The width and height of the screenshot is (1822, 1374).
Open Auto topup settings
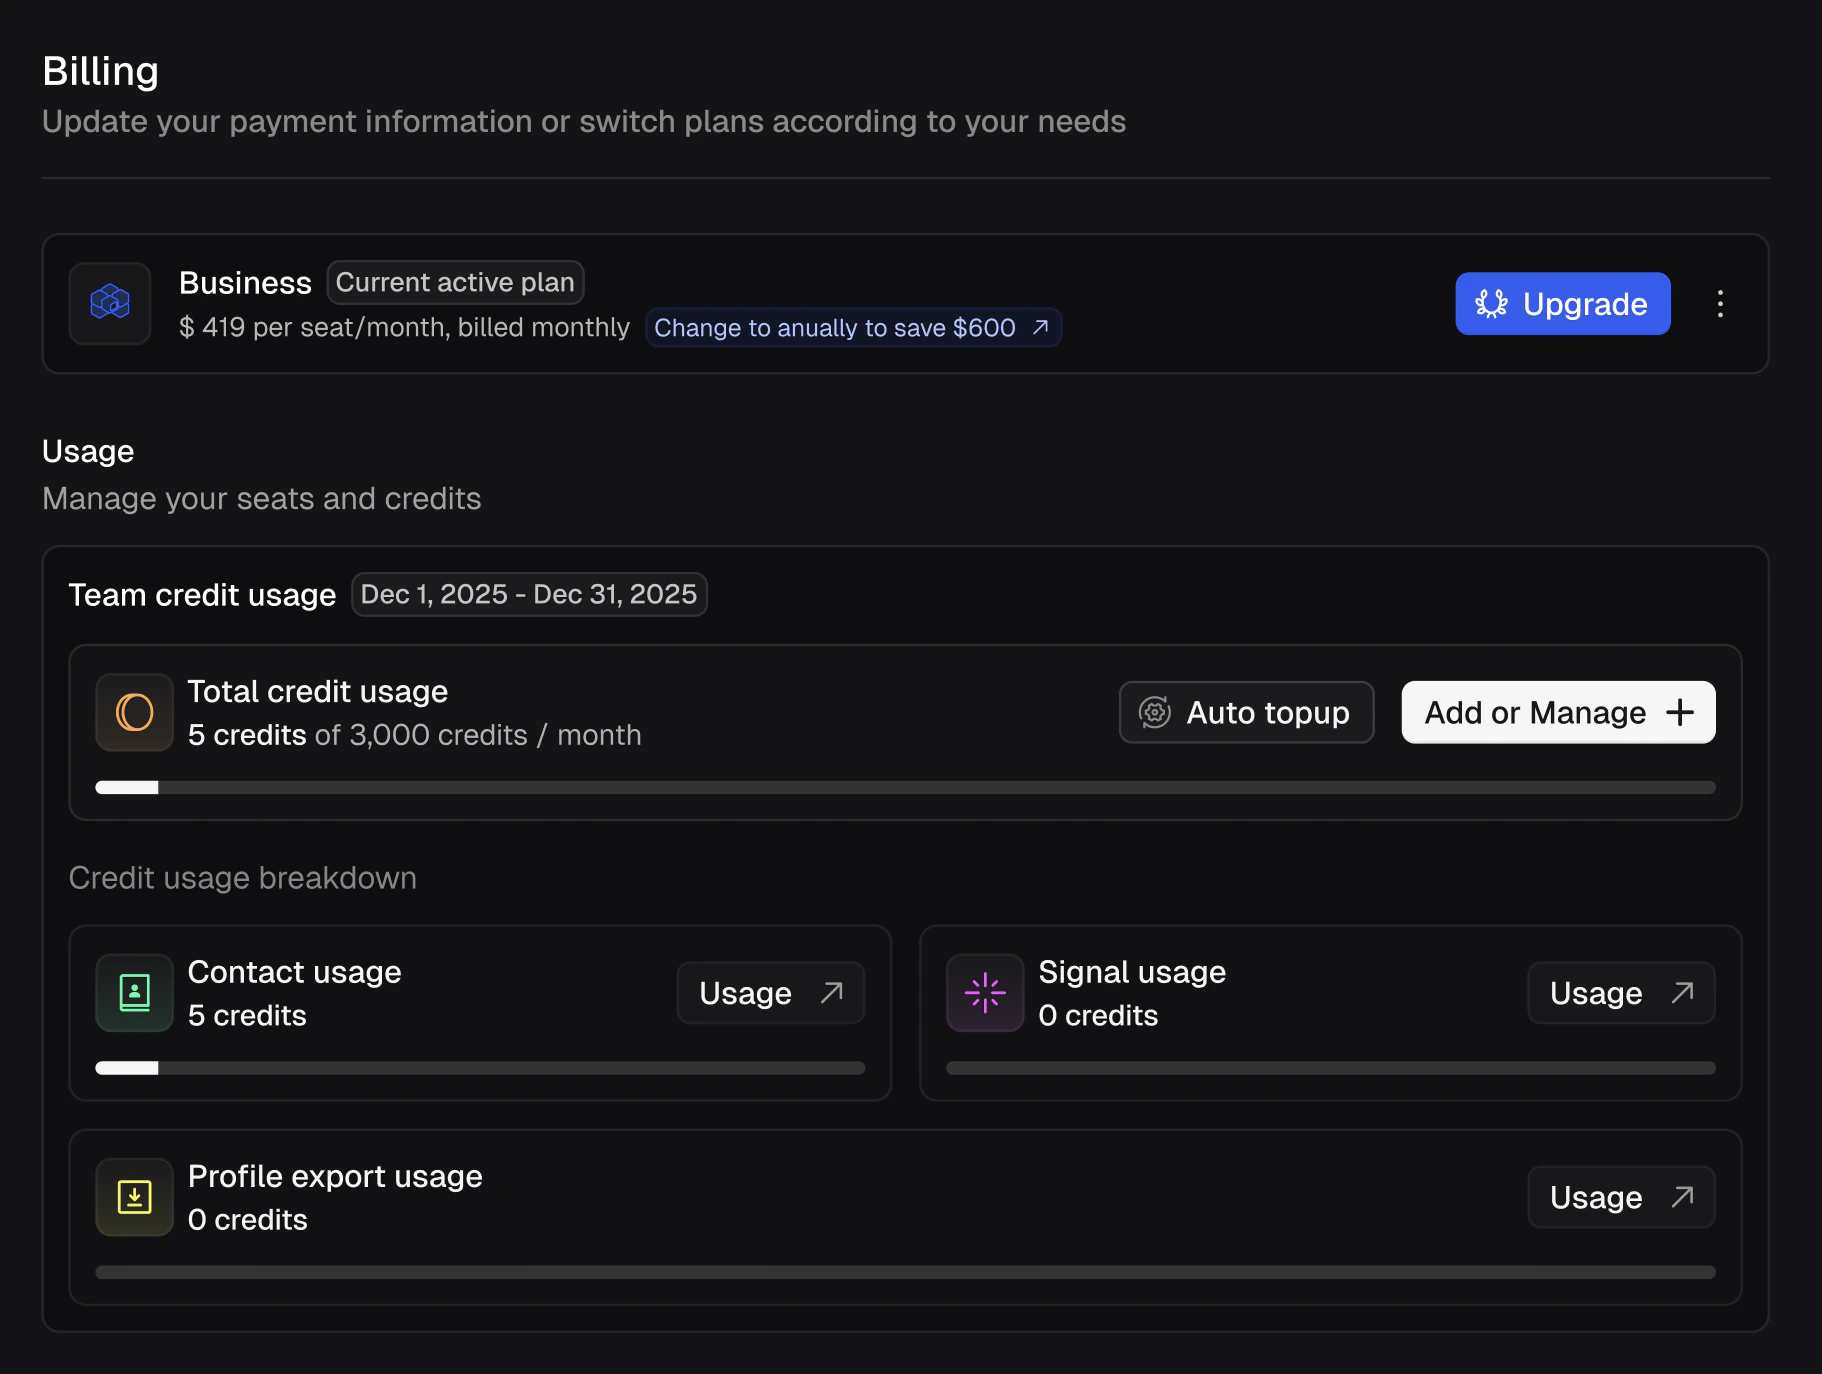coord(1246,712)
